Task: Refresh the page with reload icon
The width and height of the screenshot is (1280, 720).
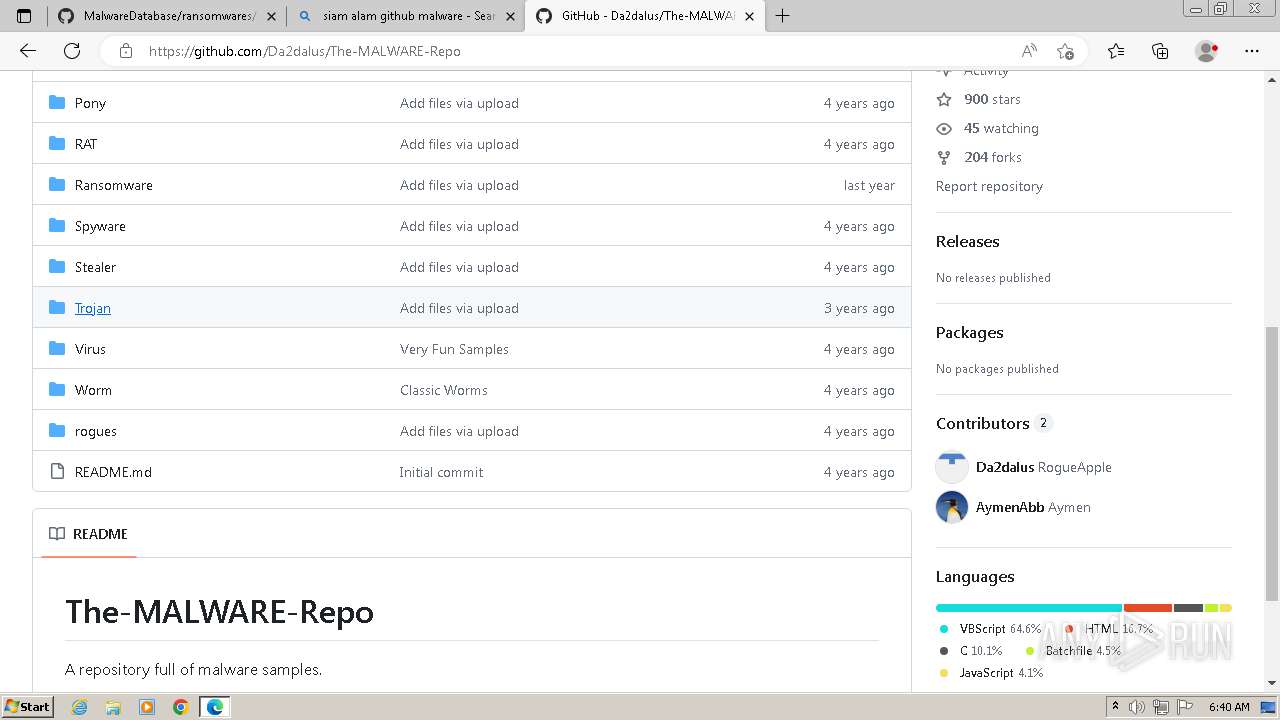Action: [x=72, y=51]
